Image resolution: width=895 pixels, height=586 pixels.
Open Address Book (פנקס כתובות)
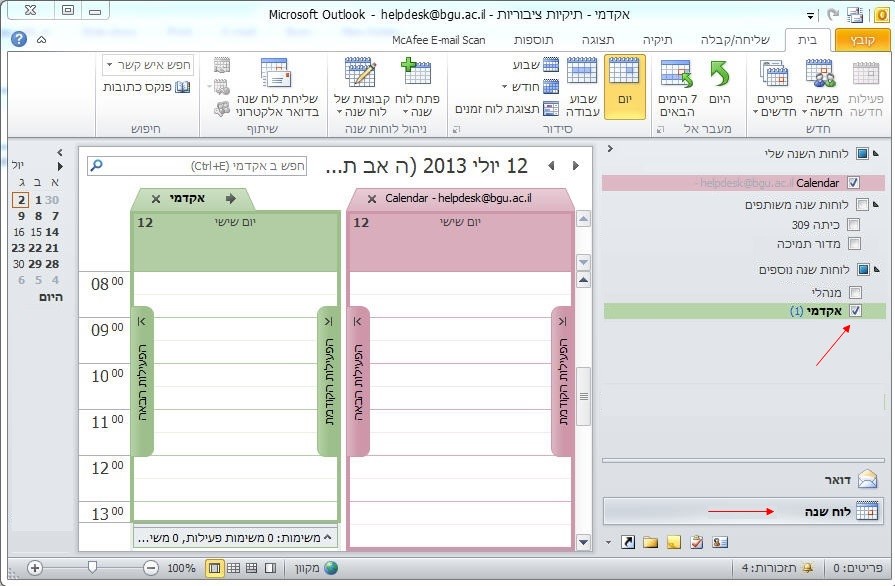pos(147,87)
